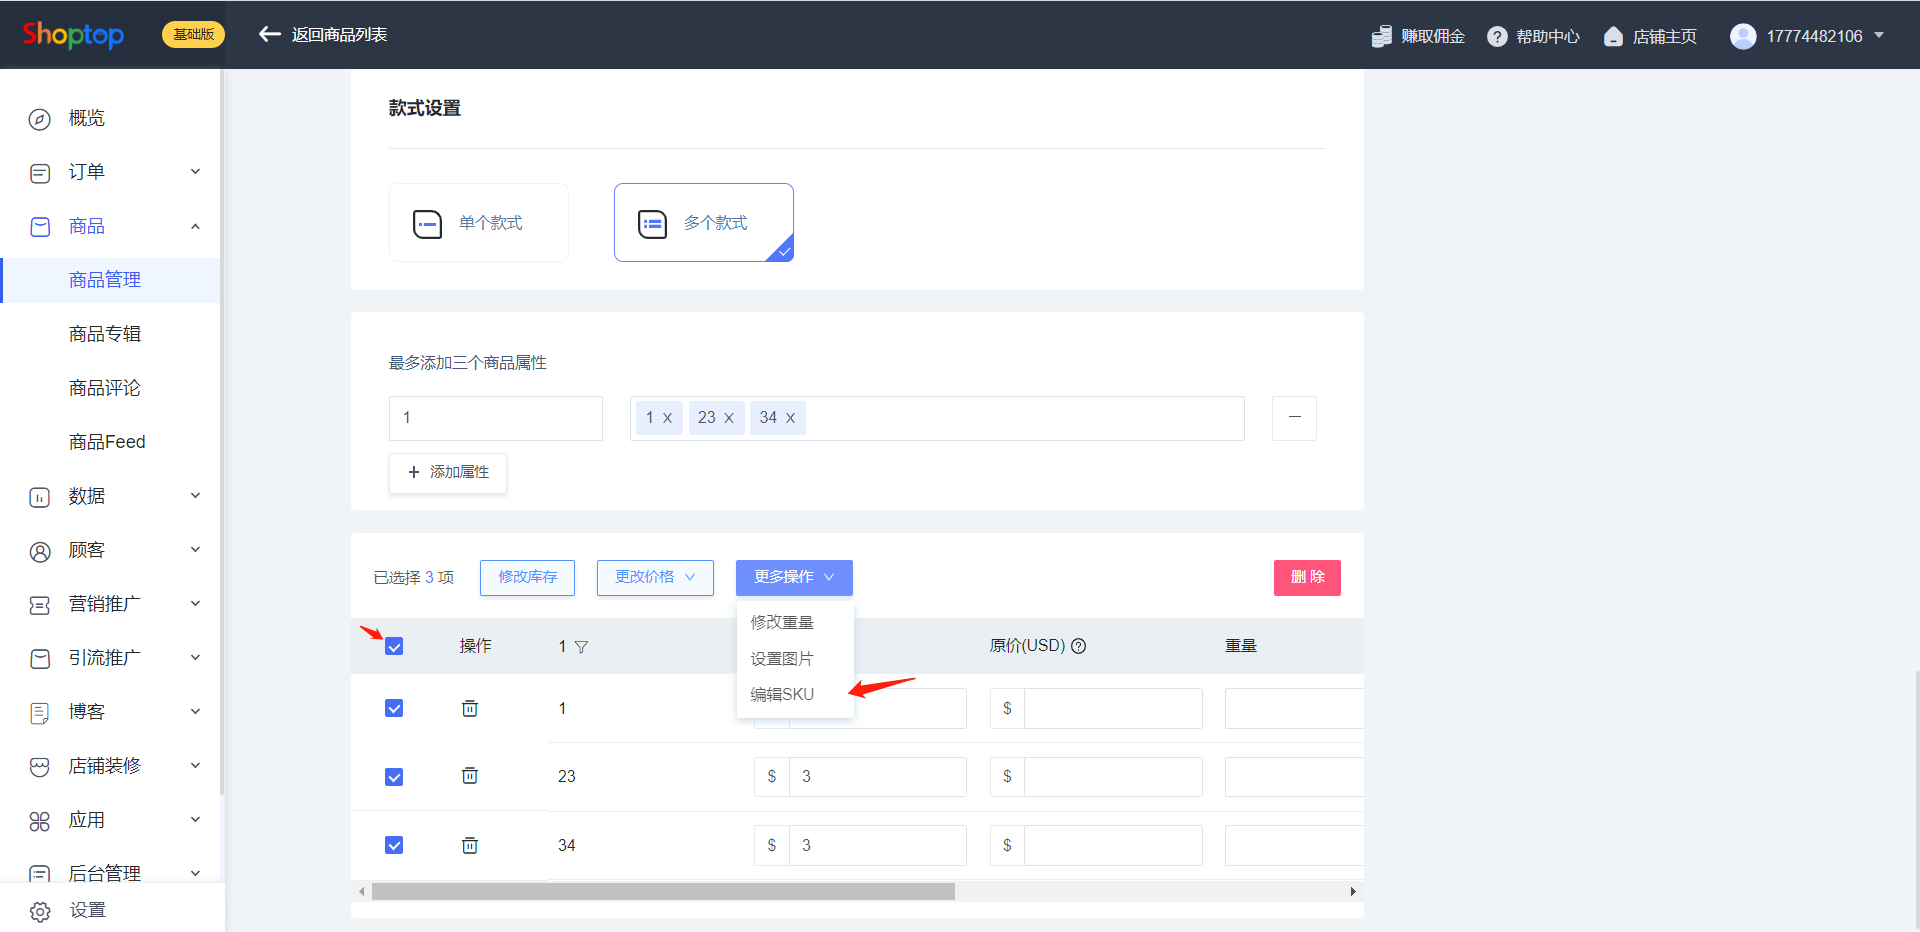
Task: Select 编辑SKU from the dropdown menu
Action: (x=782, y=694)
